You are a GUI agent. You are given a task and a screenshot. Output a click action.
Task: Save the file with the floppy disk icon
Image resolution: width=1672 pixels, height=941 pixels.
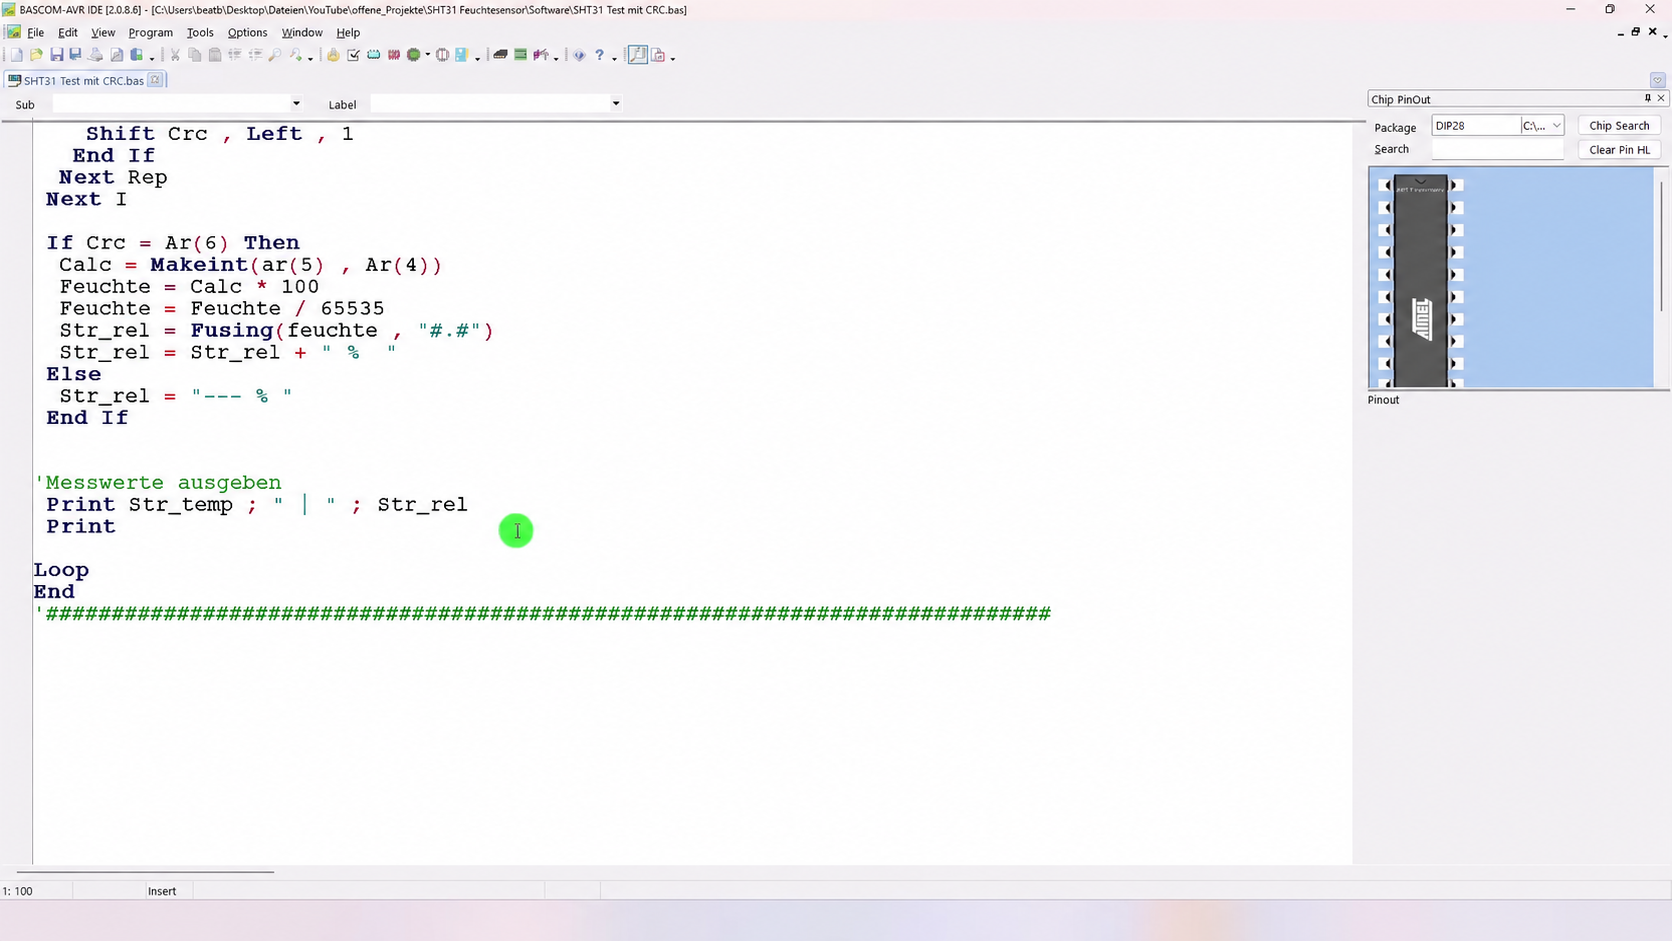(57, 56)
